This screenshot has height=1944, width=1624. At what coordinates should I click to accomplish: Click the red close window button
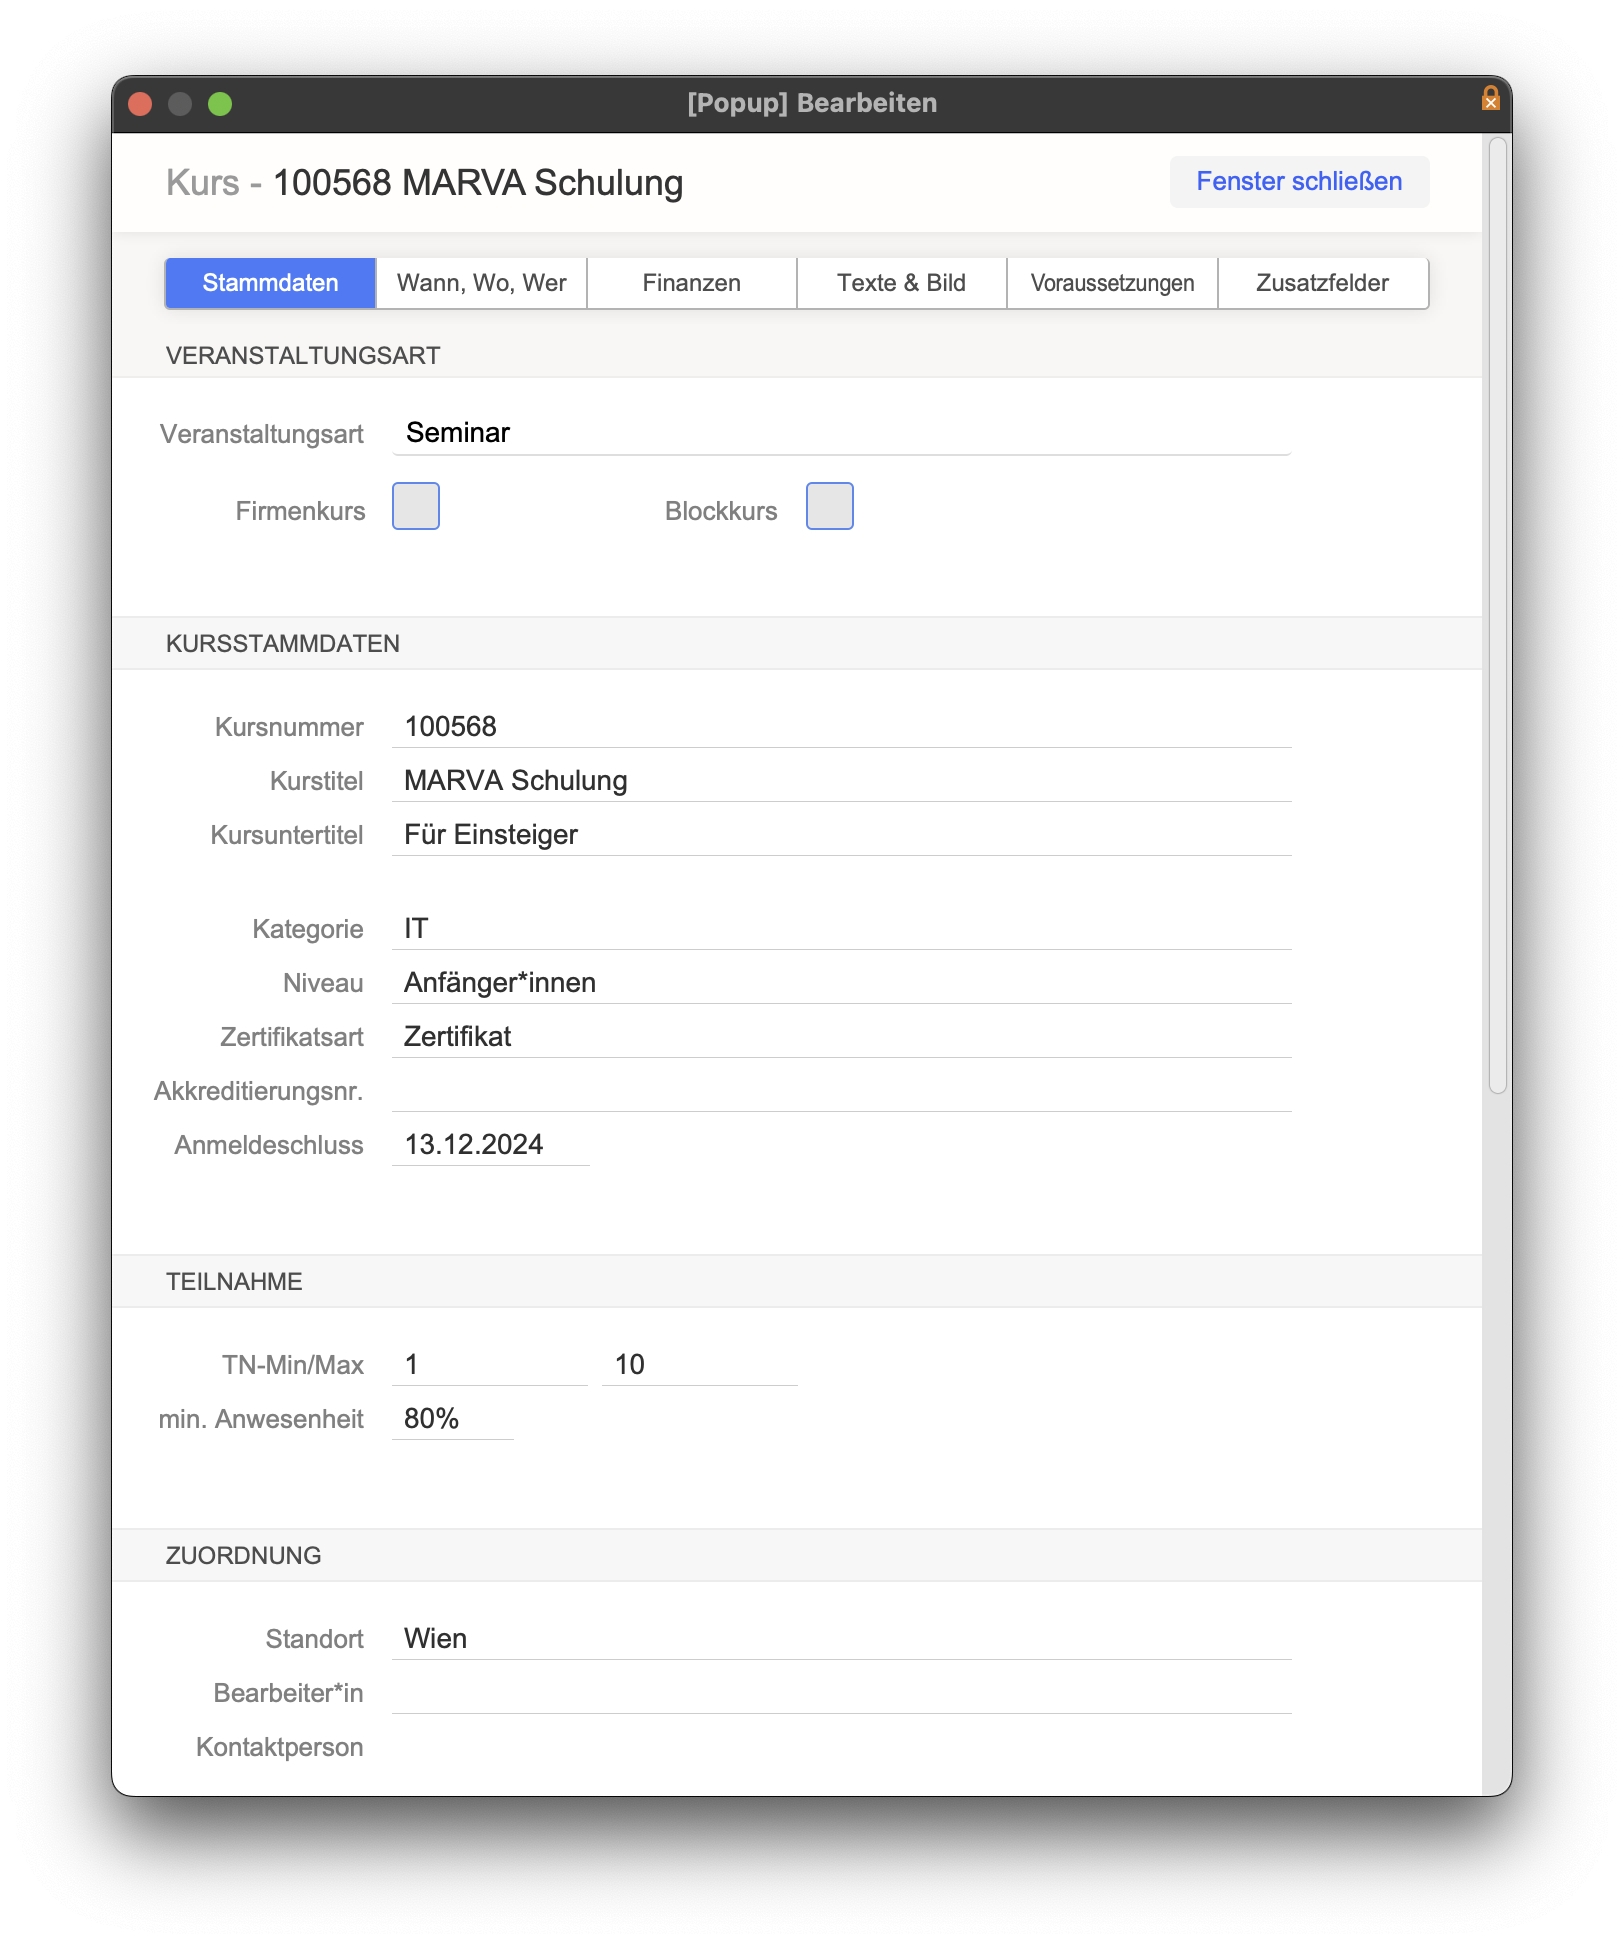pyautogui.click(x=141, y=104)
